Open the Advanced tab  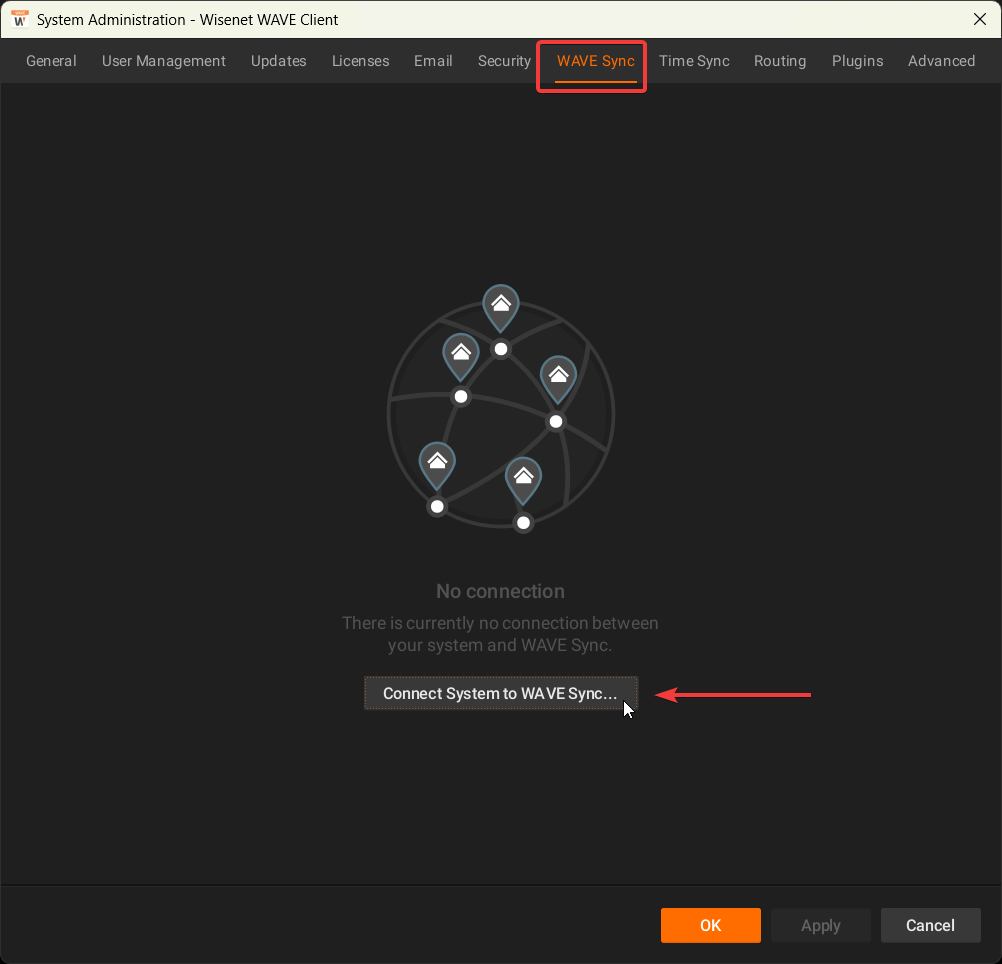[941, 61]
